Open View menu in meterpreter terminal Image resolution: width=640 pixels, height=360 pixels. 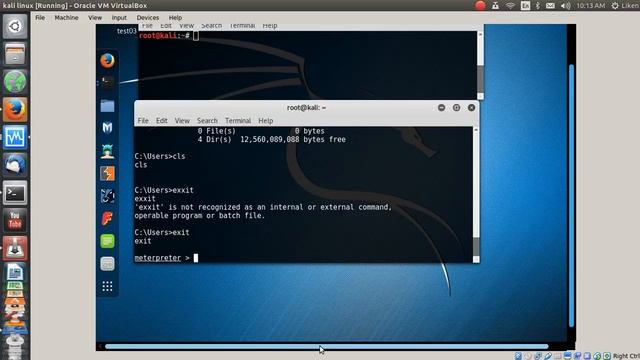point(182,120)
